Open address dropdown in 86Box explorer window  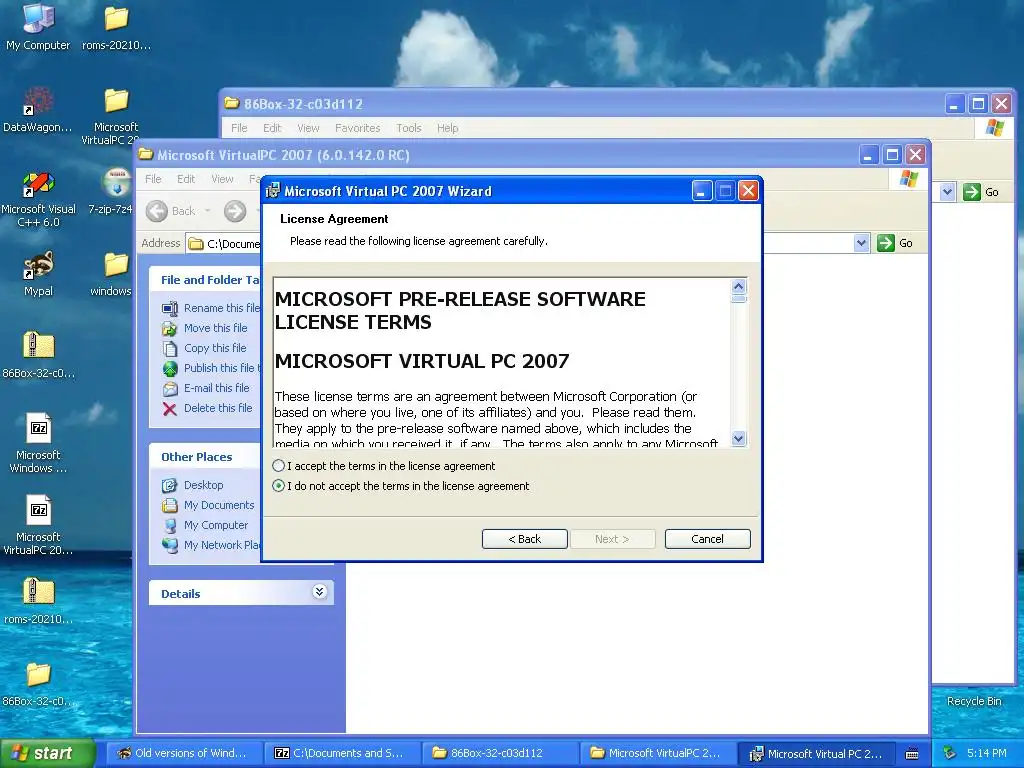948,192
